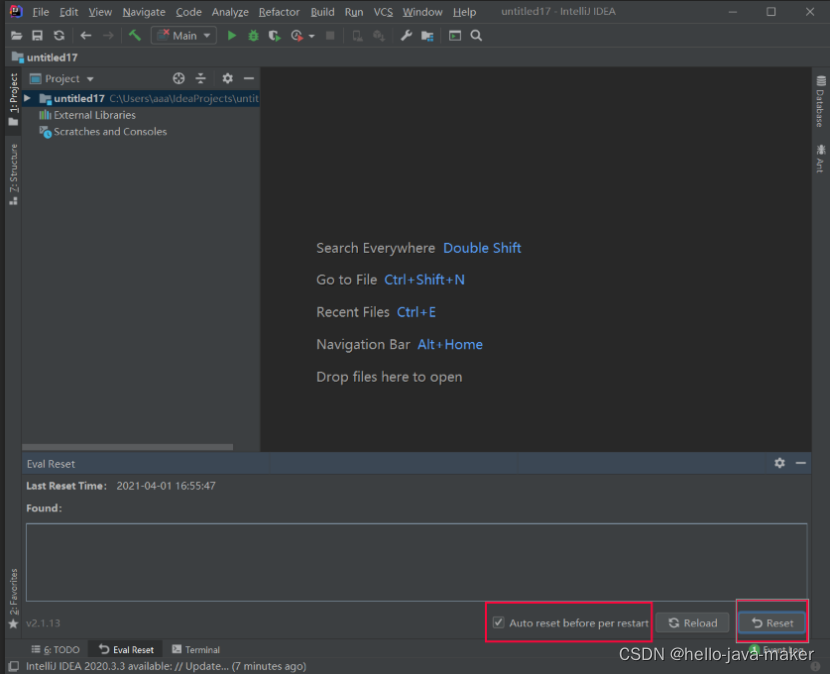The width and height of the screenshot is (830, 674).
Task: Open Settings via the wrench icon
Action: 406,35
